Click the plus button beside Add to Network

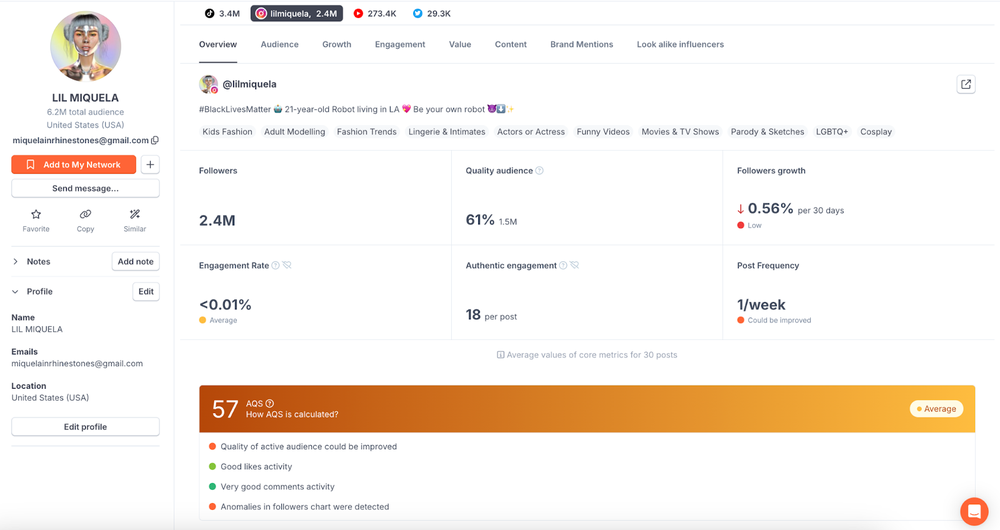pos(150,165)
